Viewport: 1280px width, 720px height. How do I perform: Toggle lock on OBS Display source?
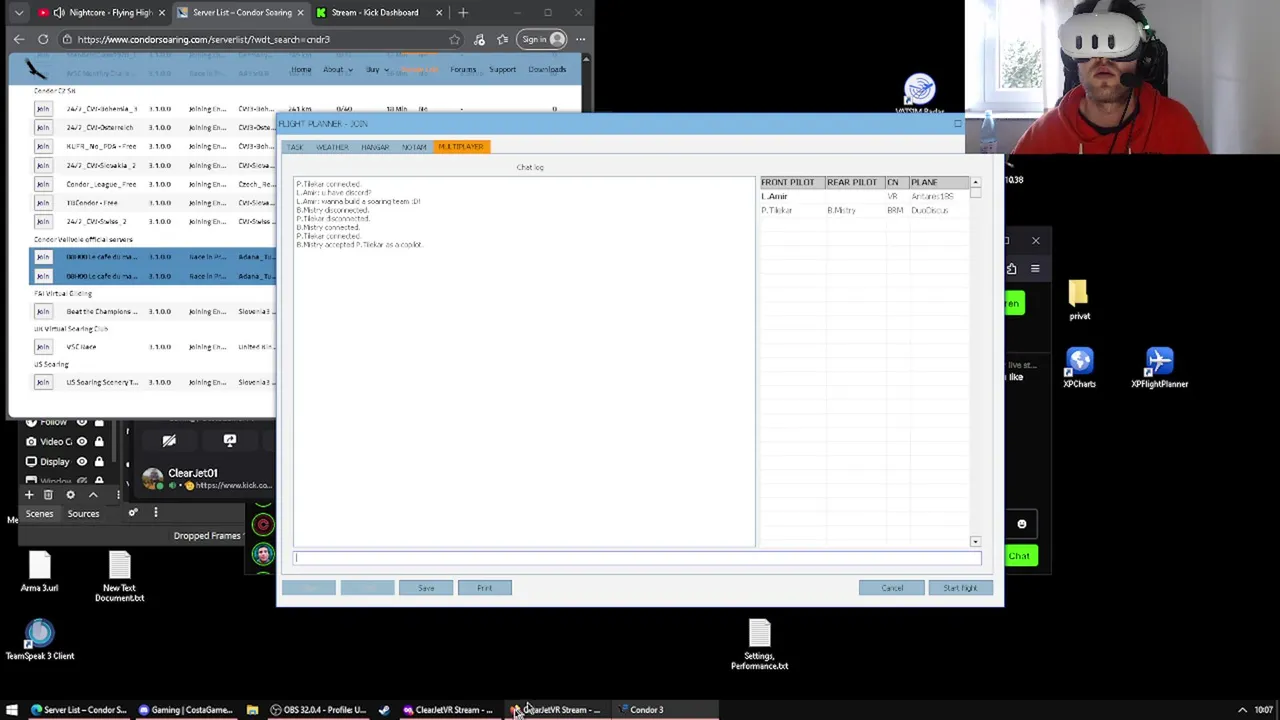(99, 461)
